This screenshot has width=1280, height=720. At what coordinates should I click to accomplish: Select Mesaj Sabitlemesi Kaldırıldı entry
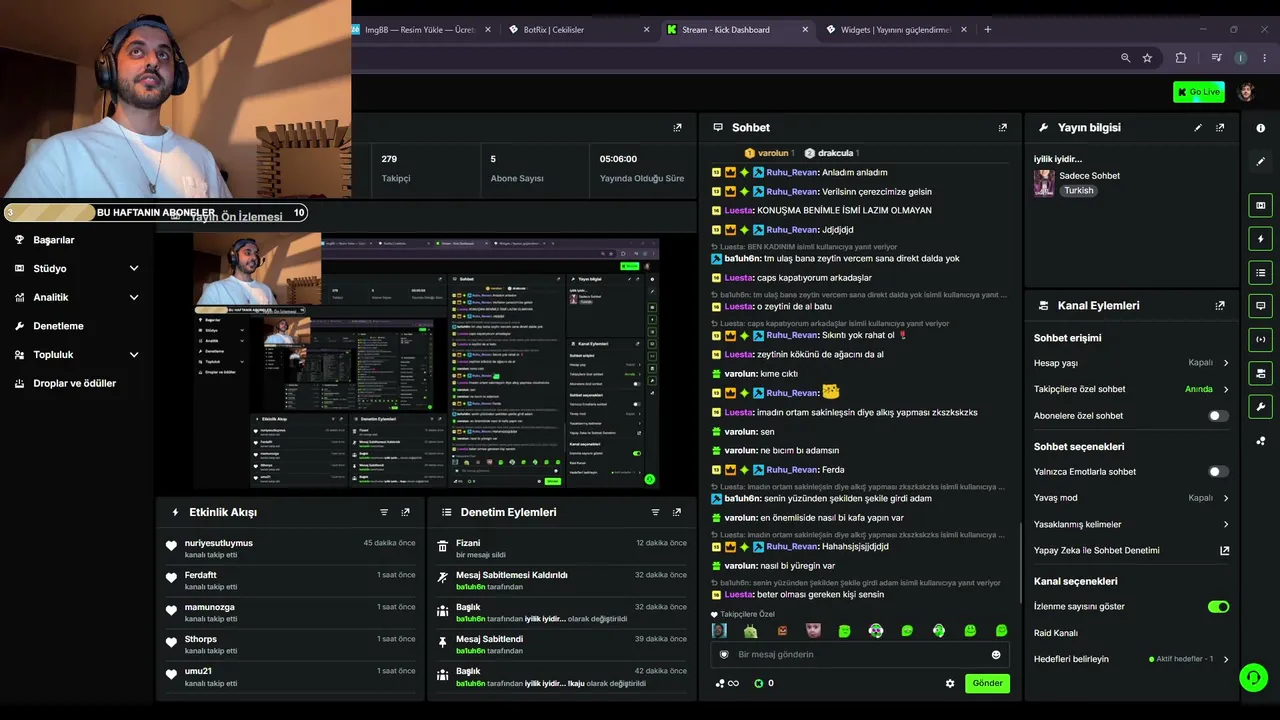click(x=562, y=580)
